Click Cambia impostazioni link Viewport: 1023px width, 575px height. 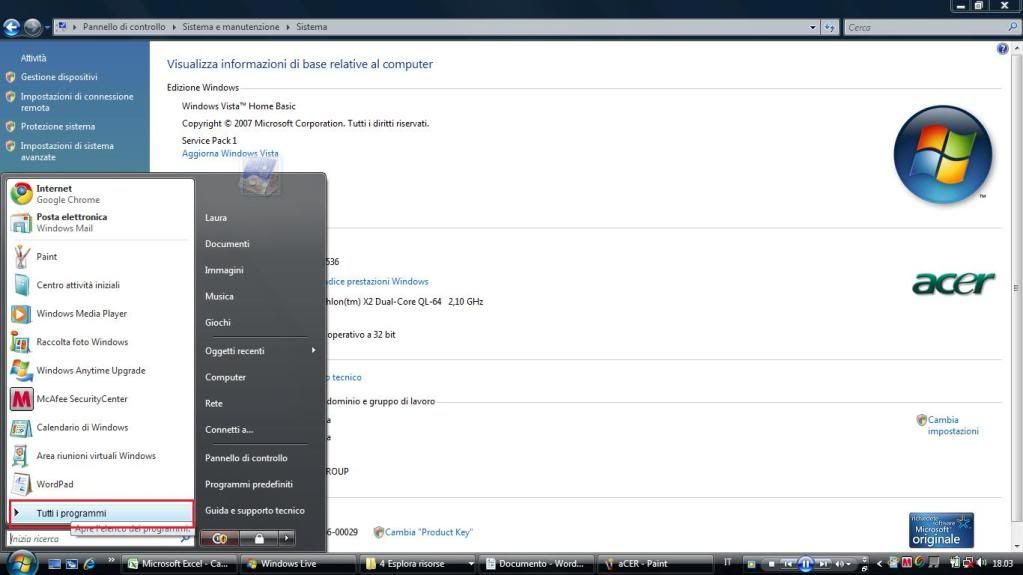953,426
